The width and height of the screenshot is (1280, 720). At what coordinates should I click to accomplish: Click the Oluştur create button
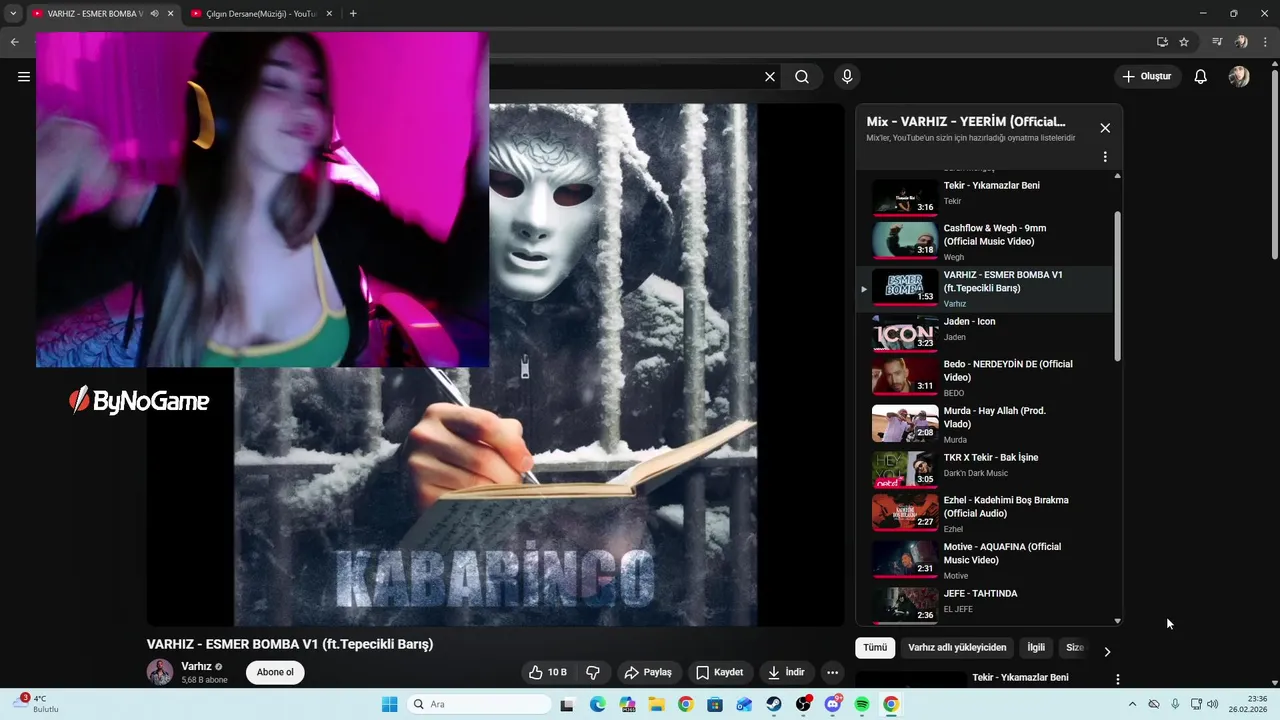point(1147,76)
